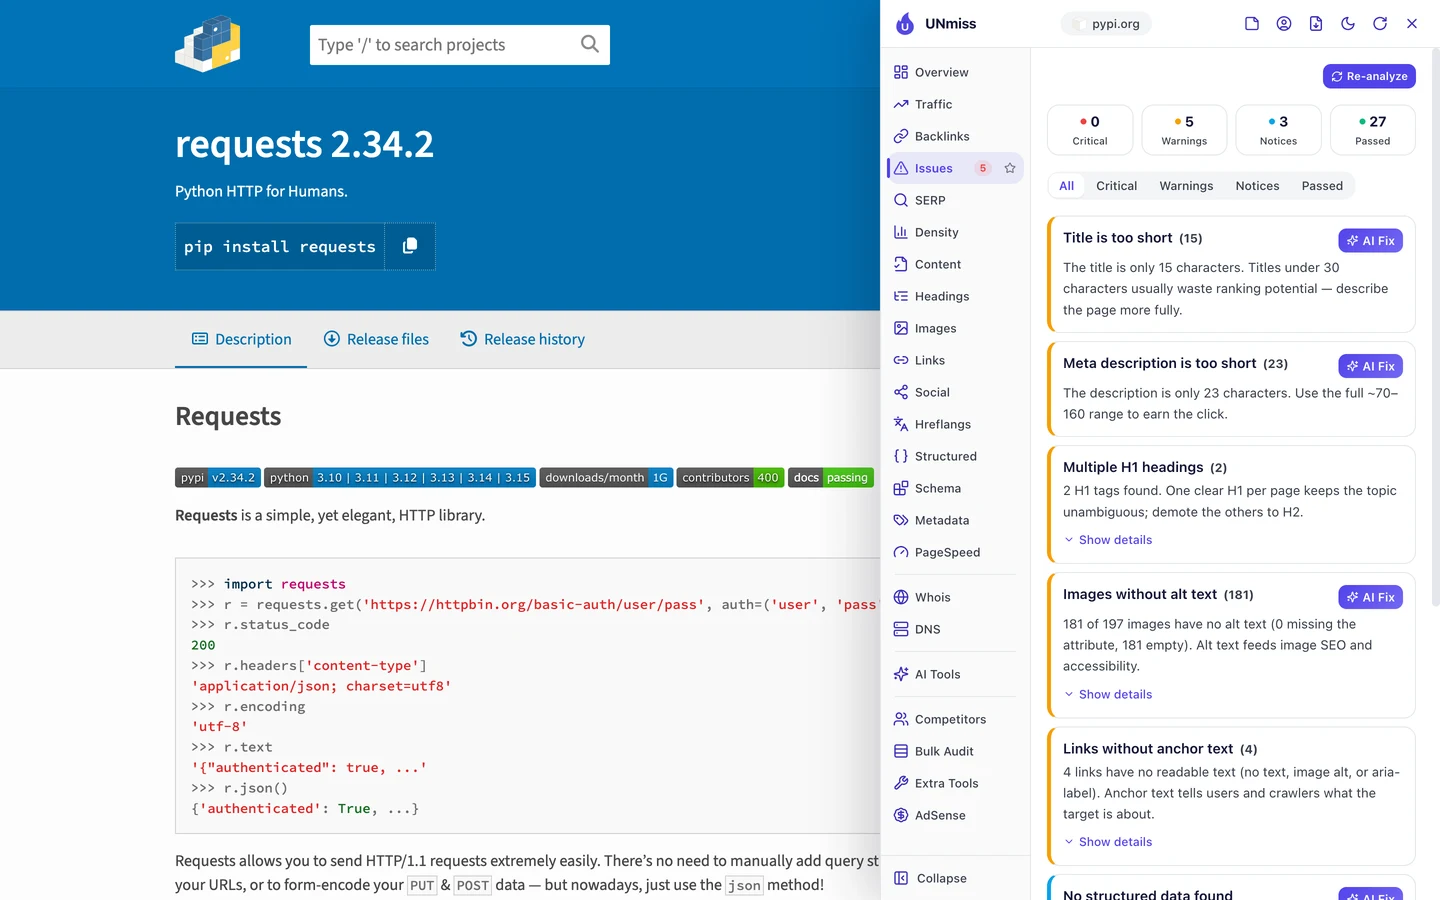Viewport: 1440px width, 900px height.
Task: Open the Structured data section
Action: click(x=955, y=456)
